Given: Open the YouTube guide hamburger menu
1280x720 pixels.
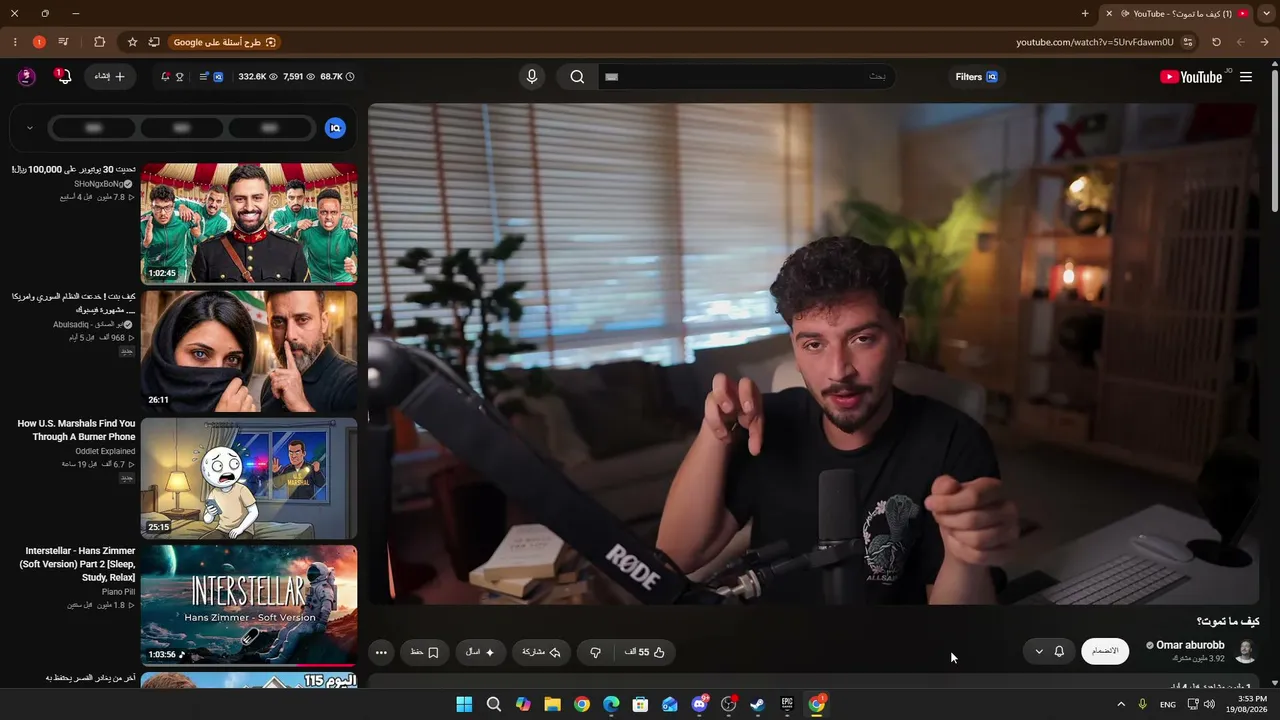Looking at the screenshot, I should (x=1246, y=77).
